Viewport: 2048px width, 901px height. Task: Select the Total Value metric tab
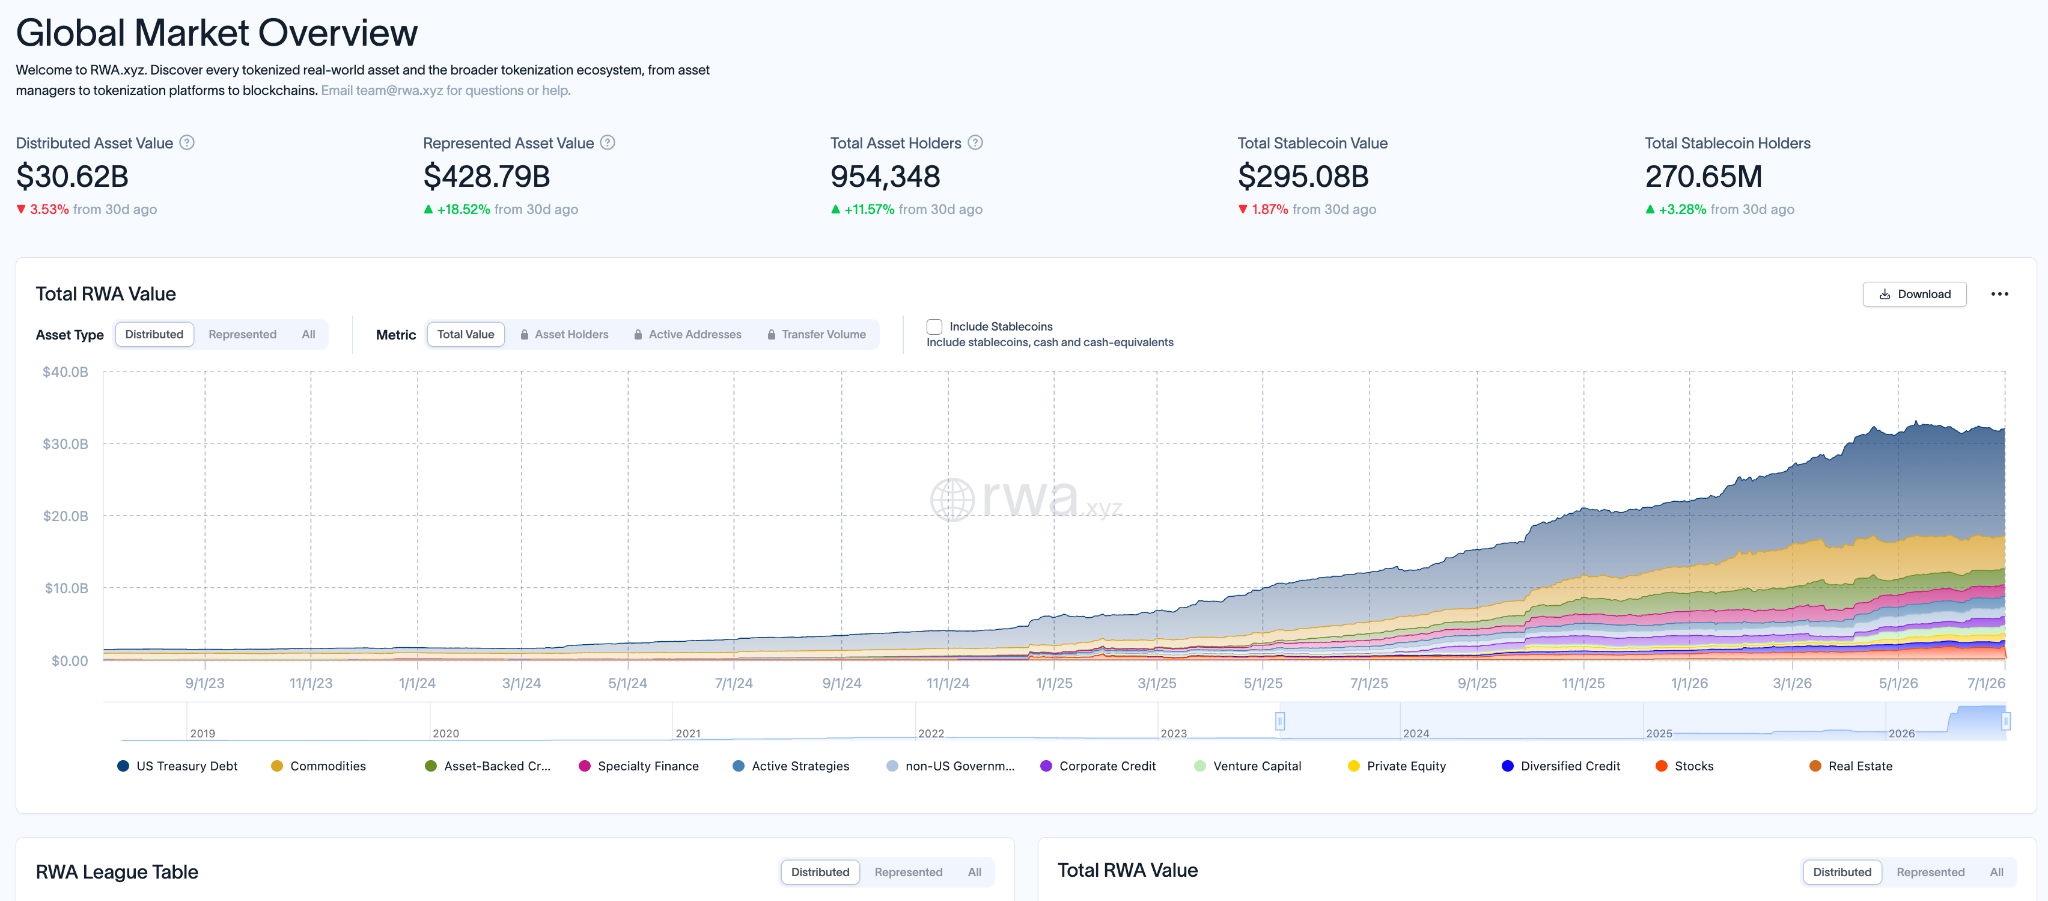[x=466, y=335]
